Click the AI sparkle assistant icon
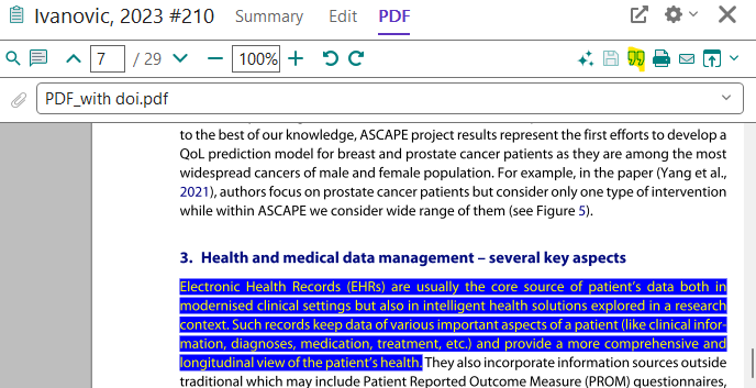Image resolution: width=756 pixels, height=388 pixels. tap(585, 59)
